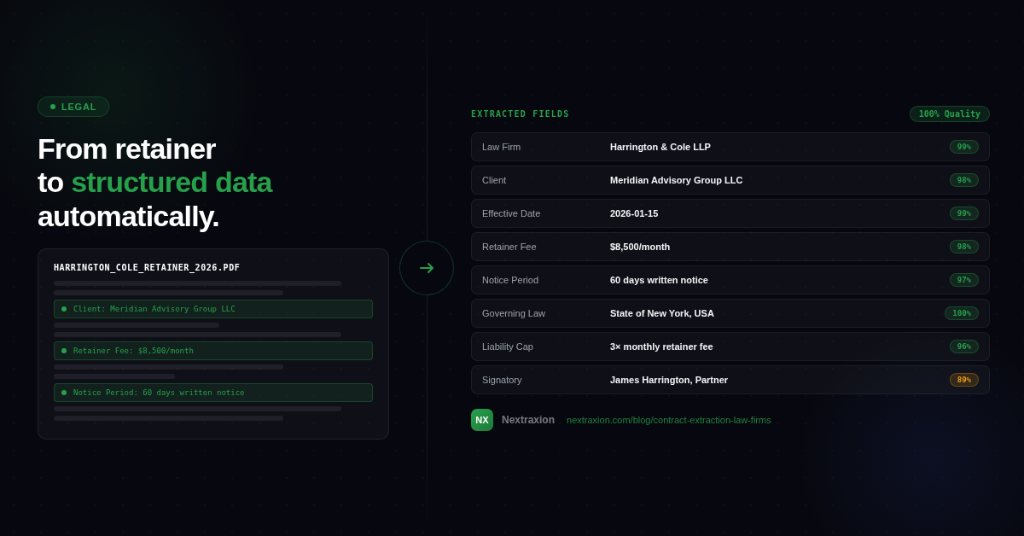This screenshot has width=1024, height=536.
Task: Select '$8,500/month' in Retainer Fee row
Action: 639,247
